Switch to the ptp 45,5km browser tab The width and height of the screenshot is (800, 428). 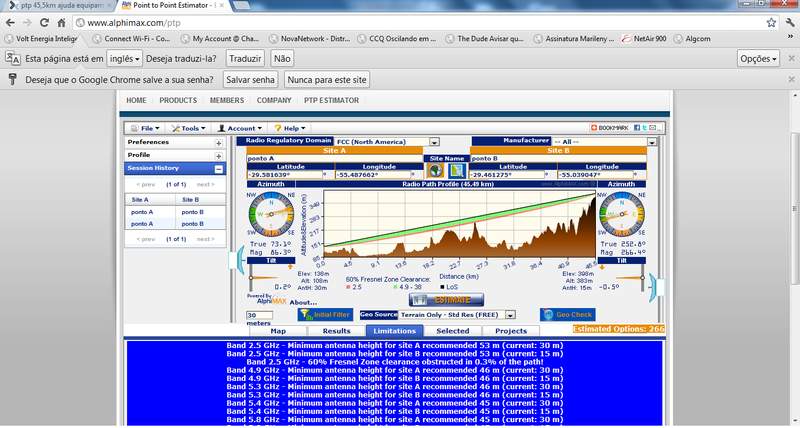(59, 6)
